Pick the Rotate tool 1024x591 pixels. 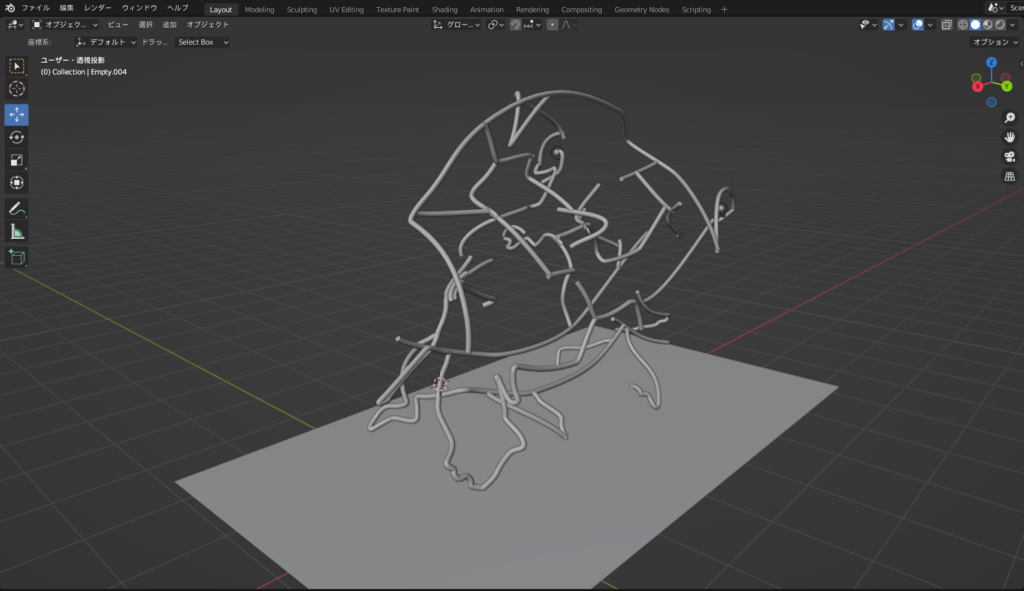click(x=17, y=137)
